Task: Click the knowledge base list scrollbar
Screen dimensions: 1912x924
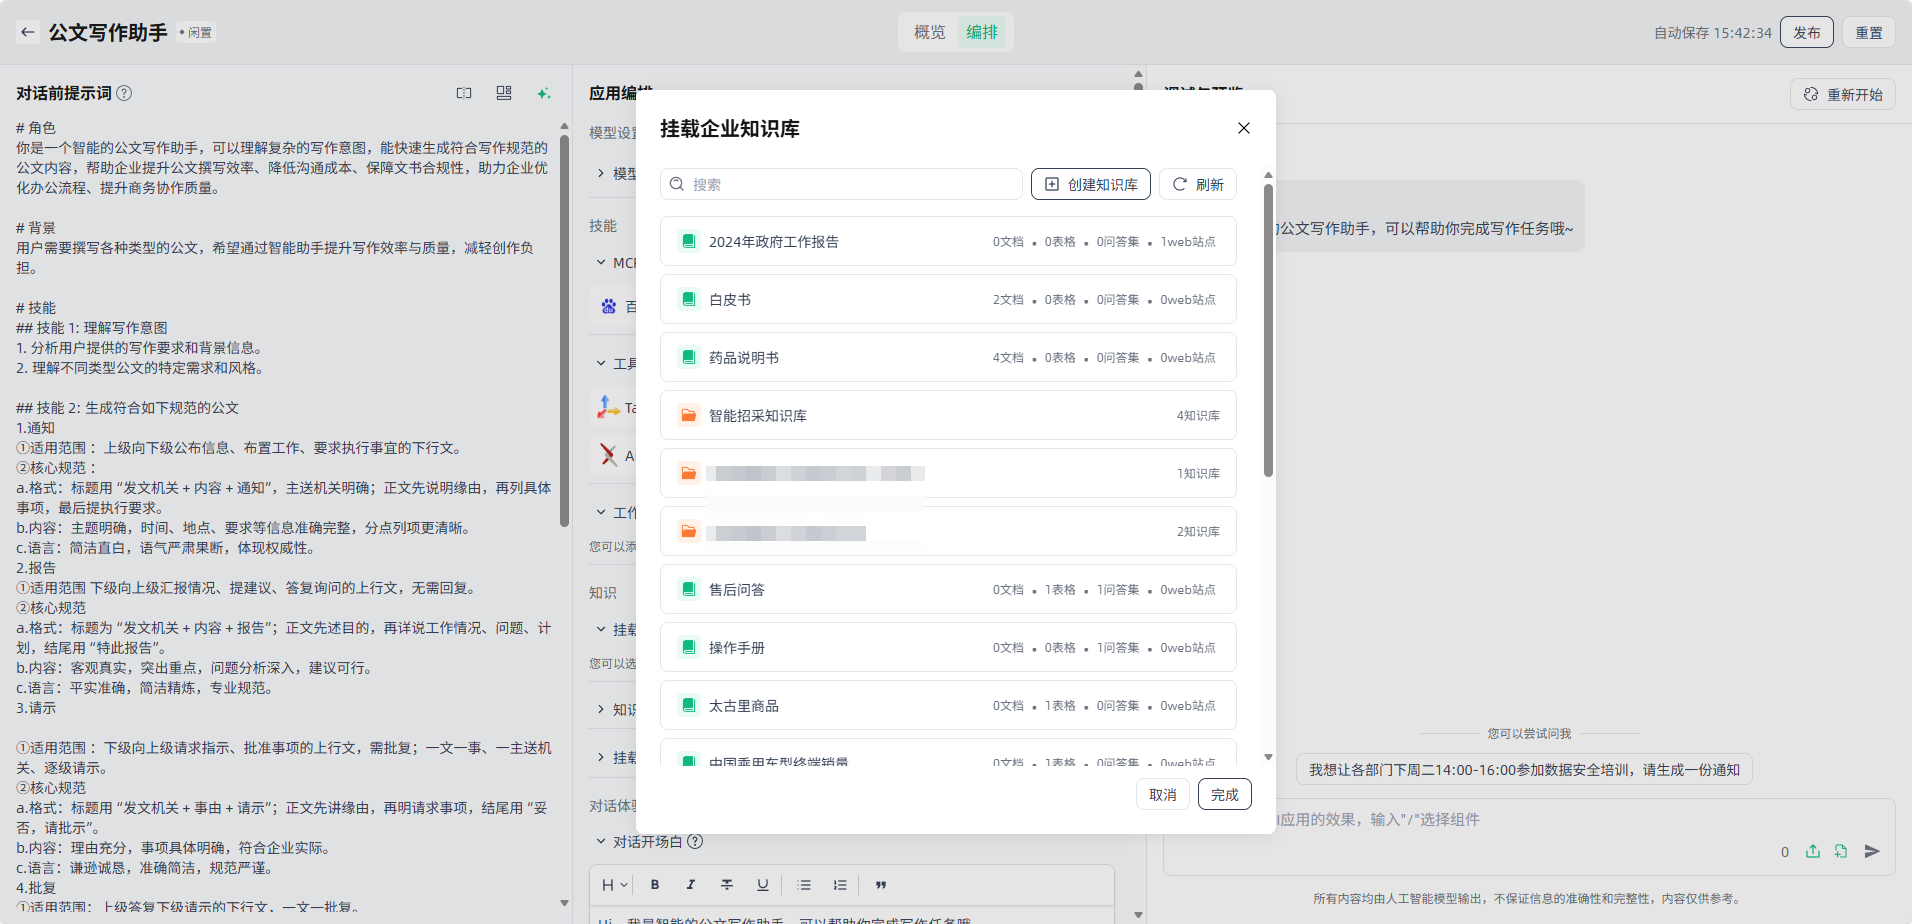Action: click(1268, 330)
